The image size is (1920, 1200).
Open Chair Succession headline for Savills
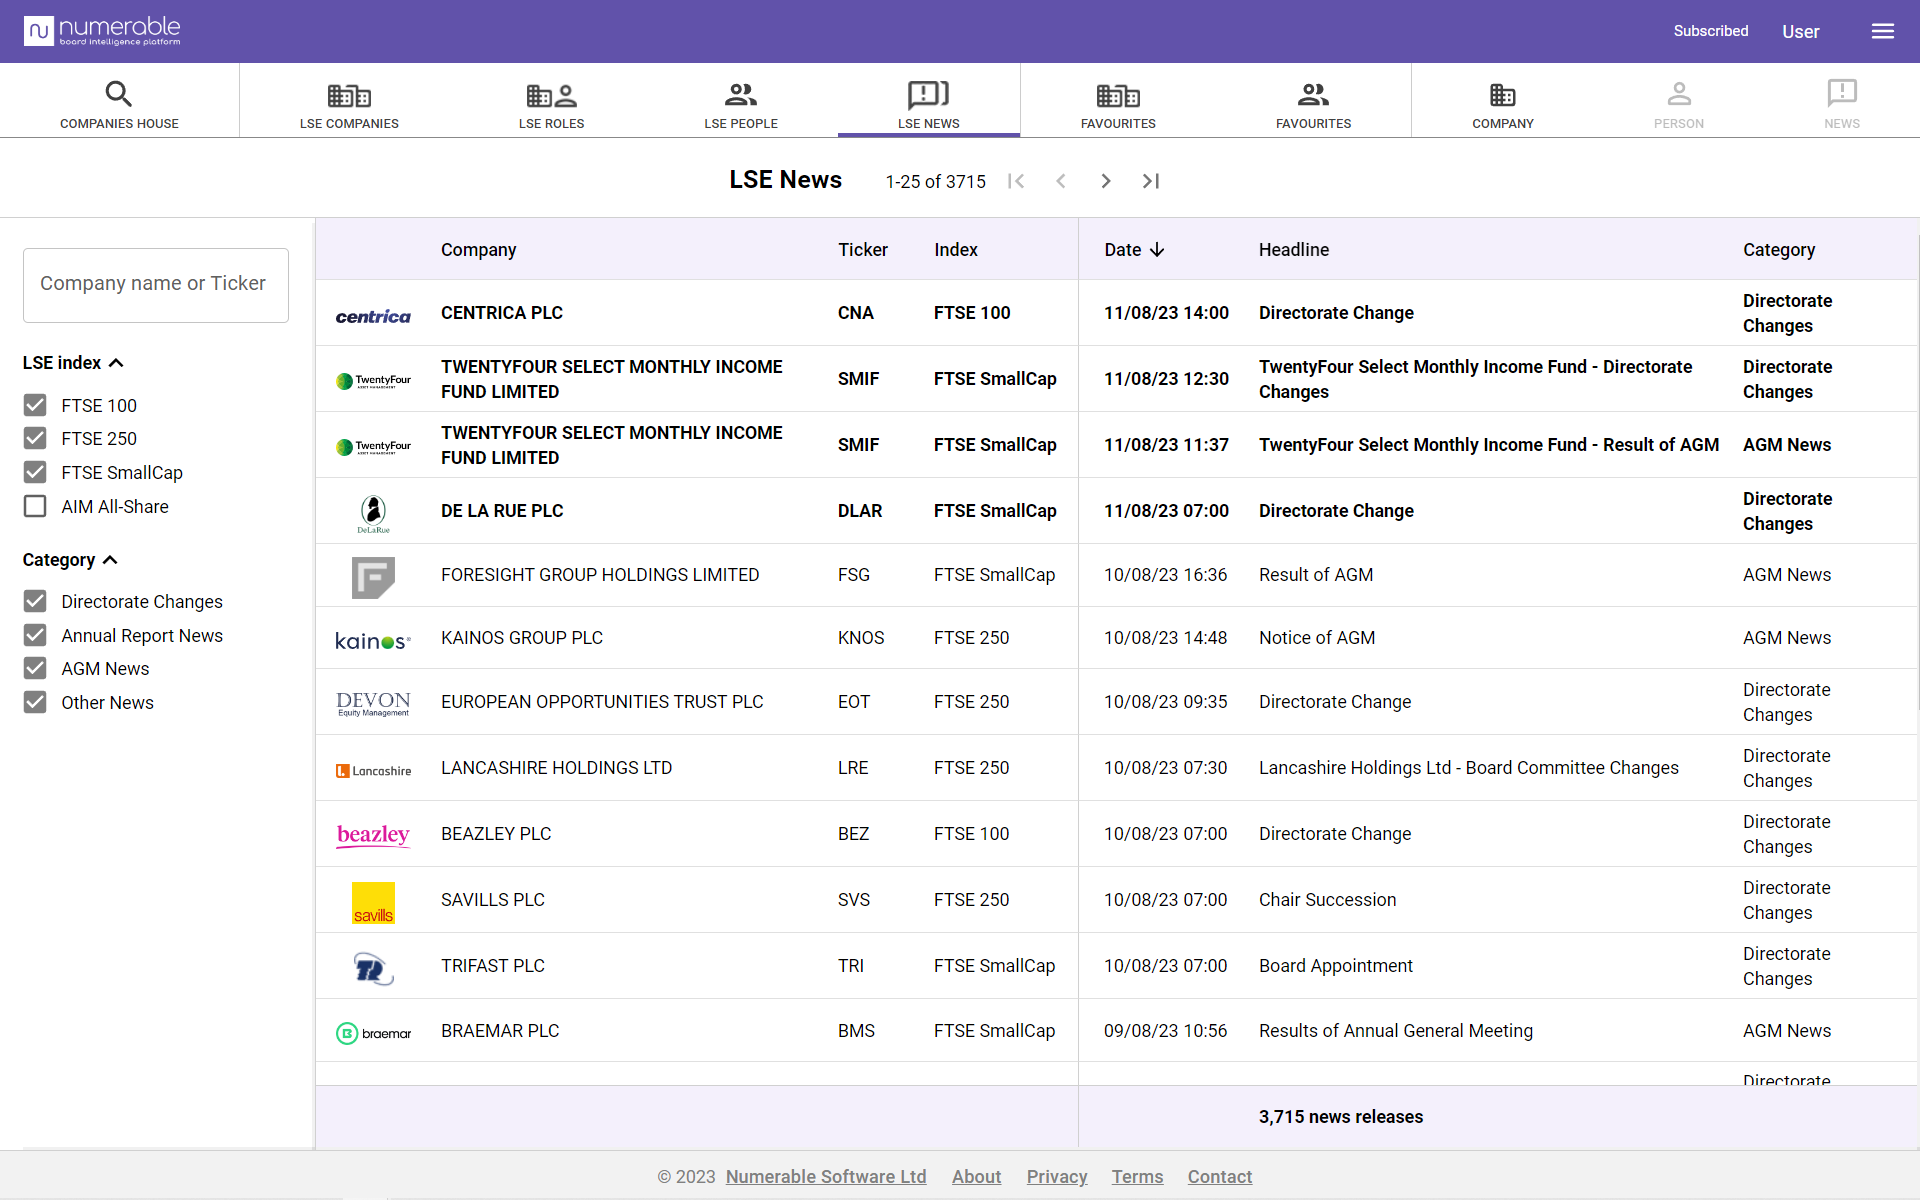[1327, 900]
